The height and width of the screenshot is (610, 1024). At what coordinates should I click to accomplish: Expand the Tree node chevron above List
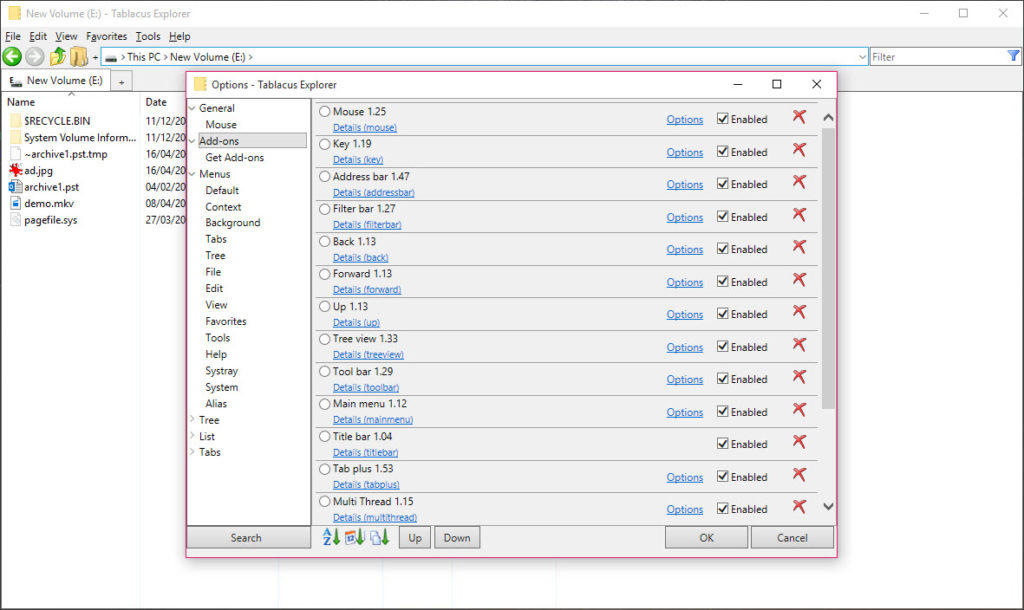point(193,419)
